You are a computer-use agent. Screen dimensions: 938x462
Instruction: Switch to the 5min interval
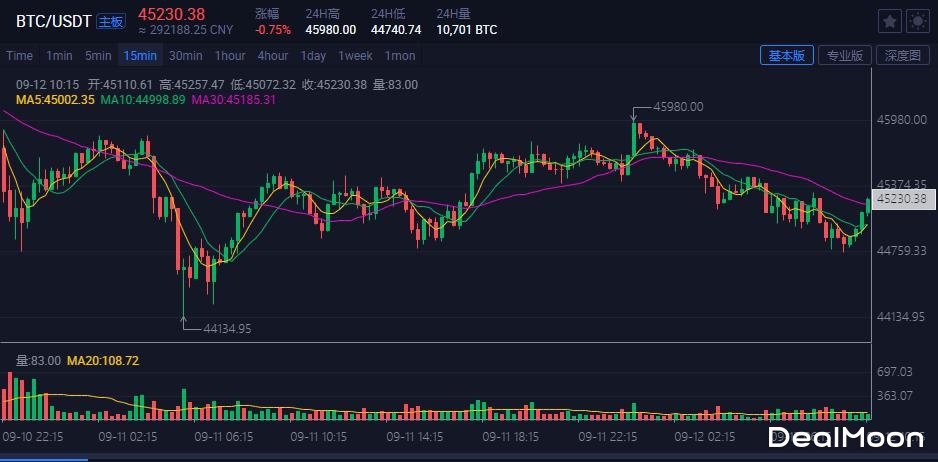pyautogui.click(x=98, y=56)
